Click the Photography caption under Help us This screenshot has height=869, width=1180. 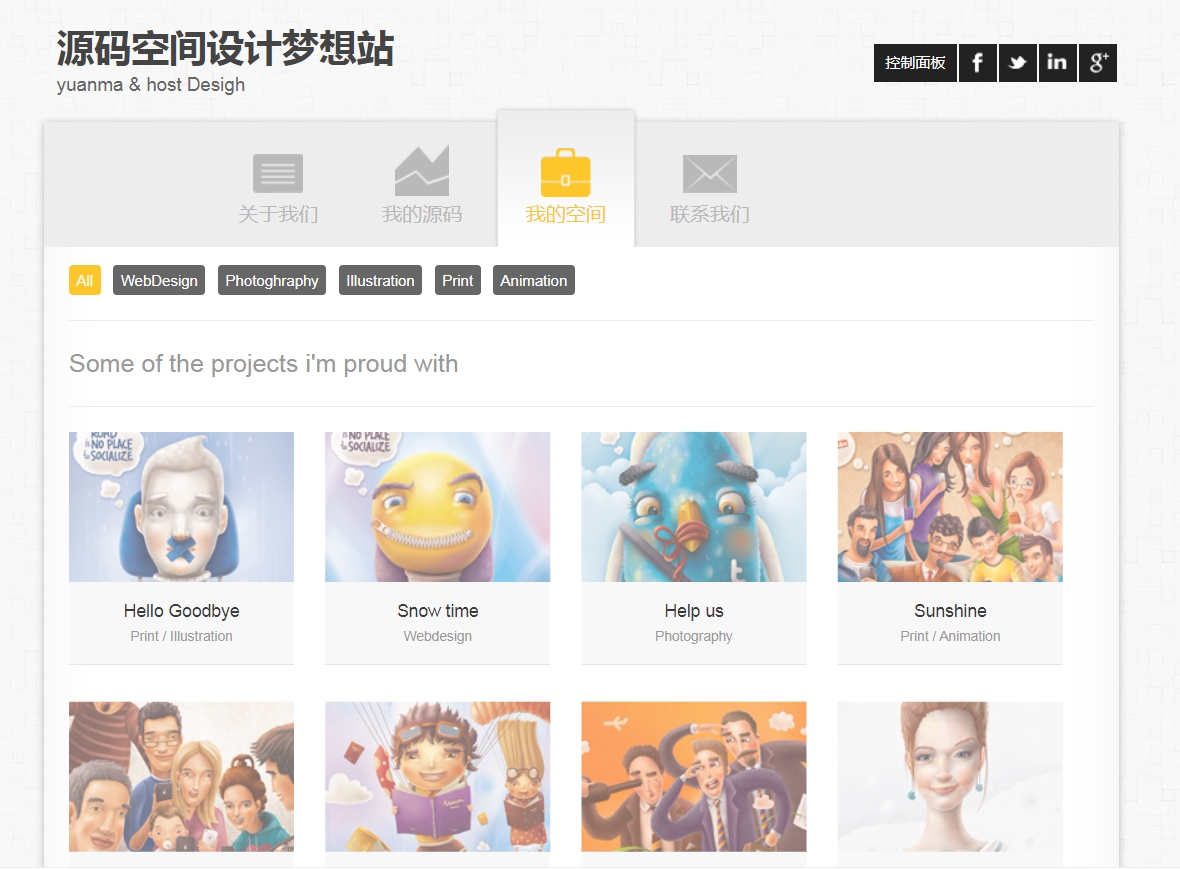pos(694,637)
